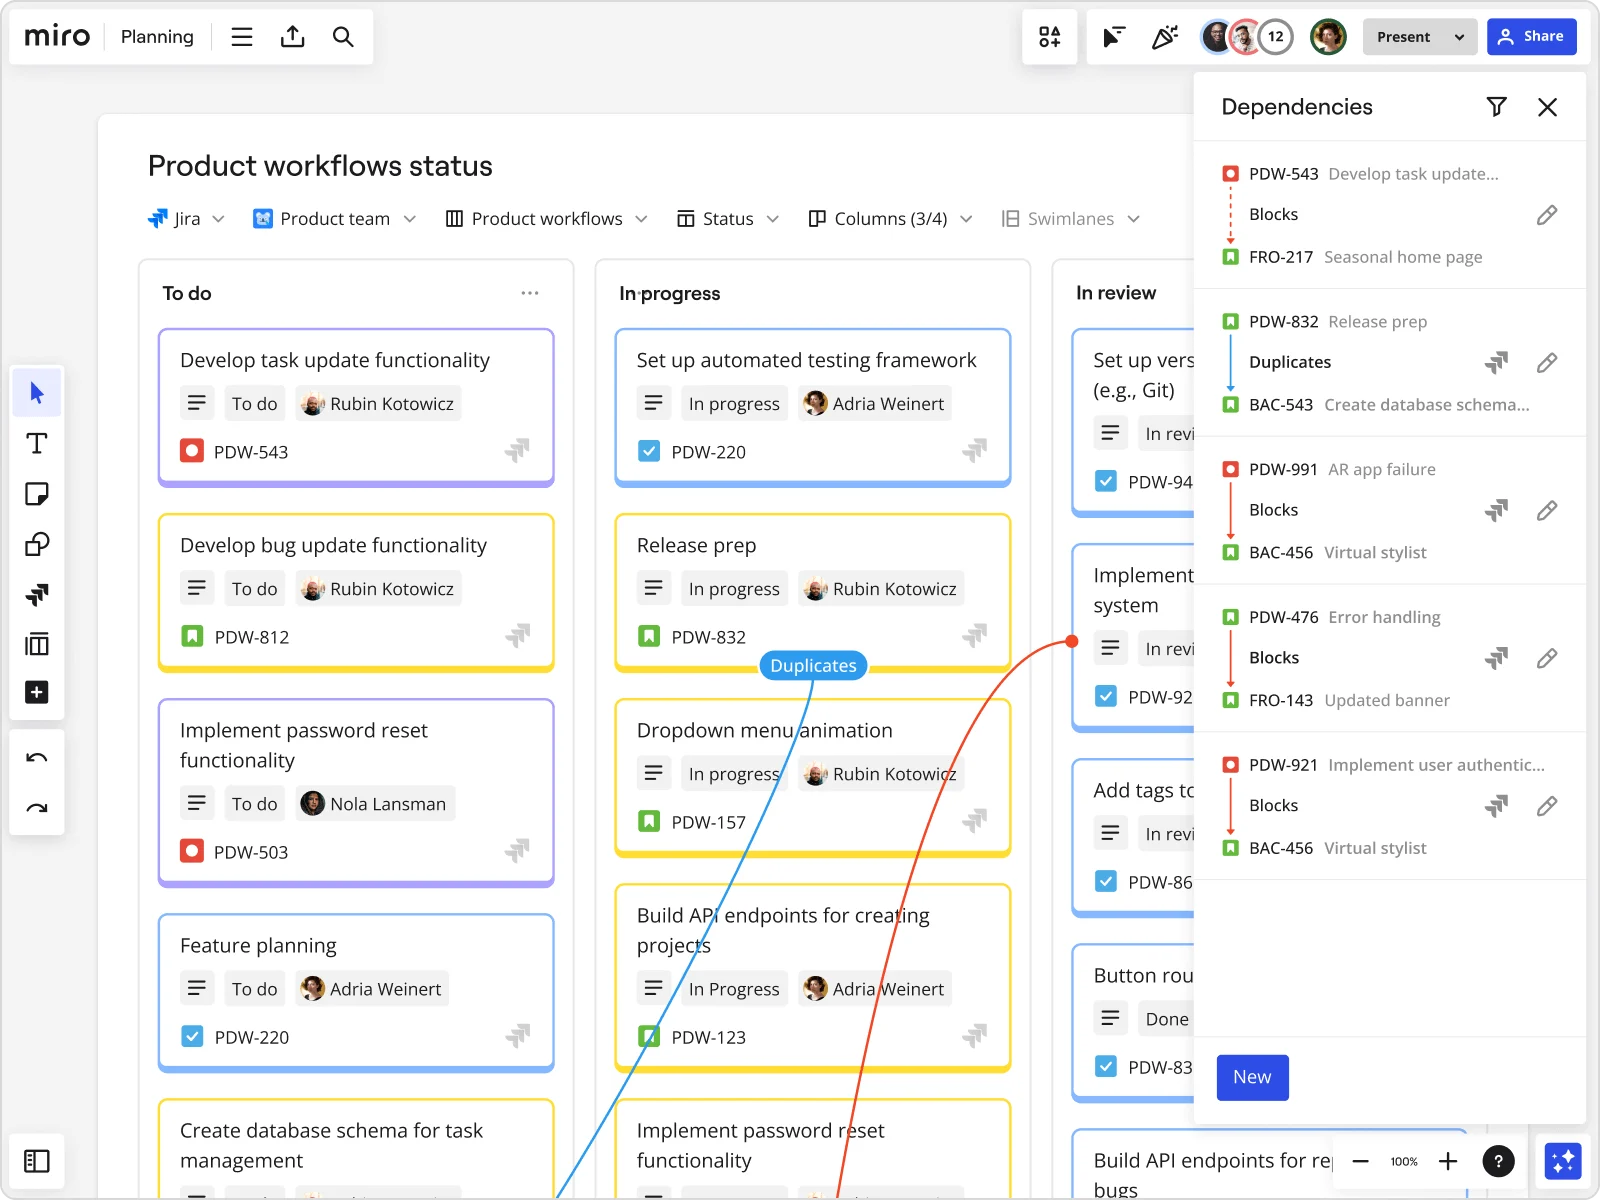
Task: Select the Shapes tool
Action: 37,543
